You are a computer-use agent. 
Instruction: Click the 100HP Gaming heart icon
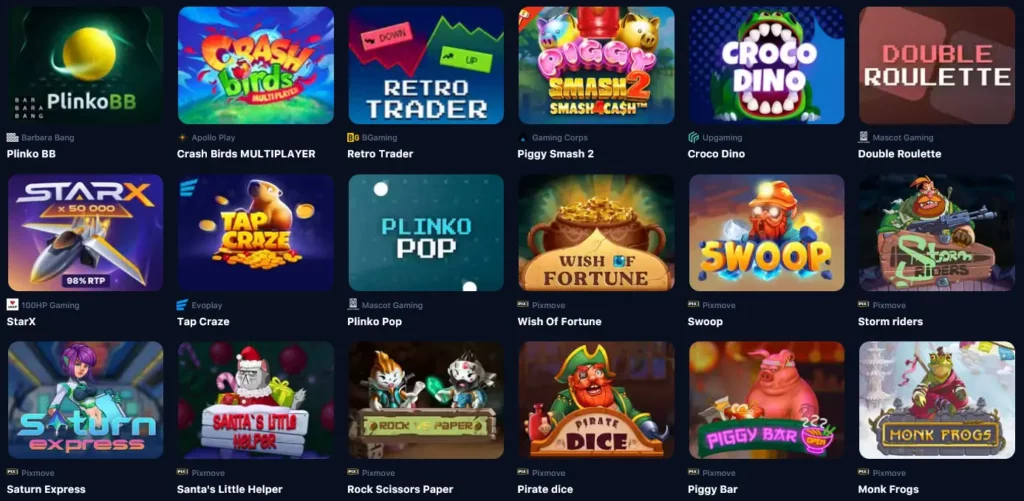pos(12,305)
